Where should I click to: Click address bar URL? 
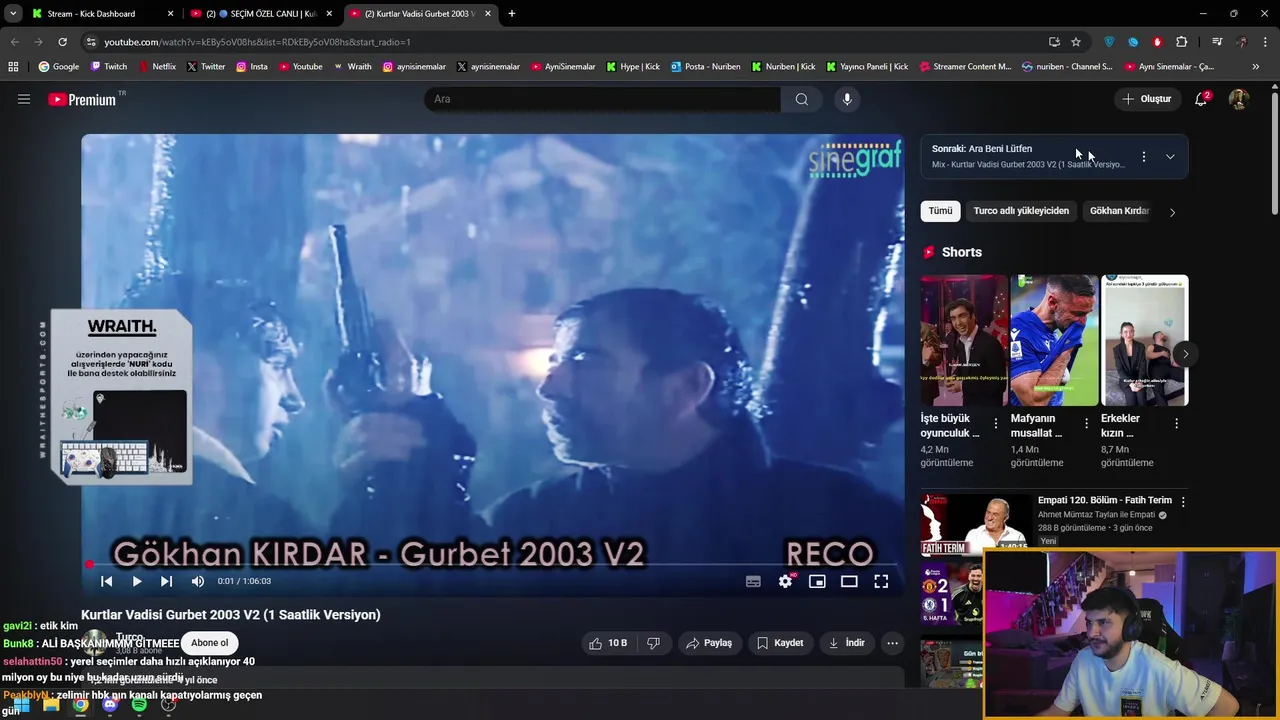point(258,42)
